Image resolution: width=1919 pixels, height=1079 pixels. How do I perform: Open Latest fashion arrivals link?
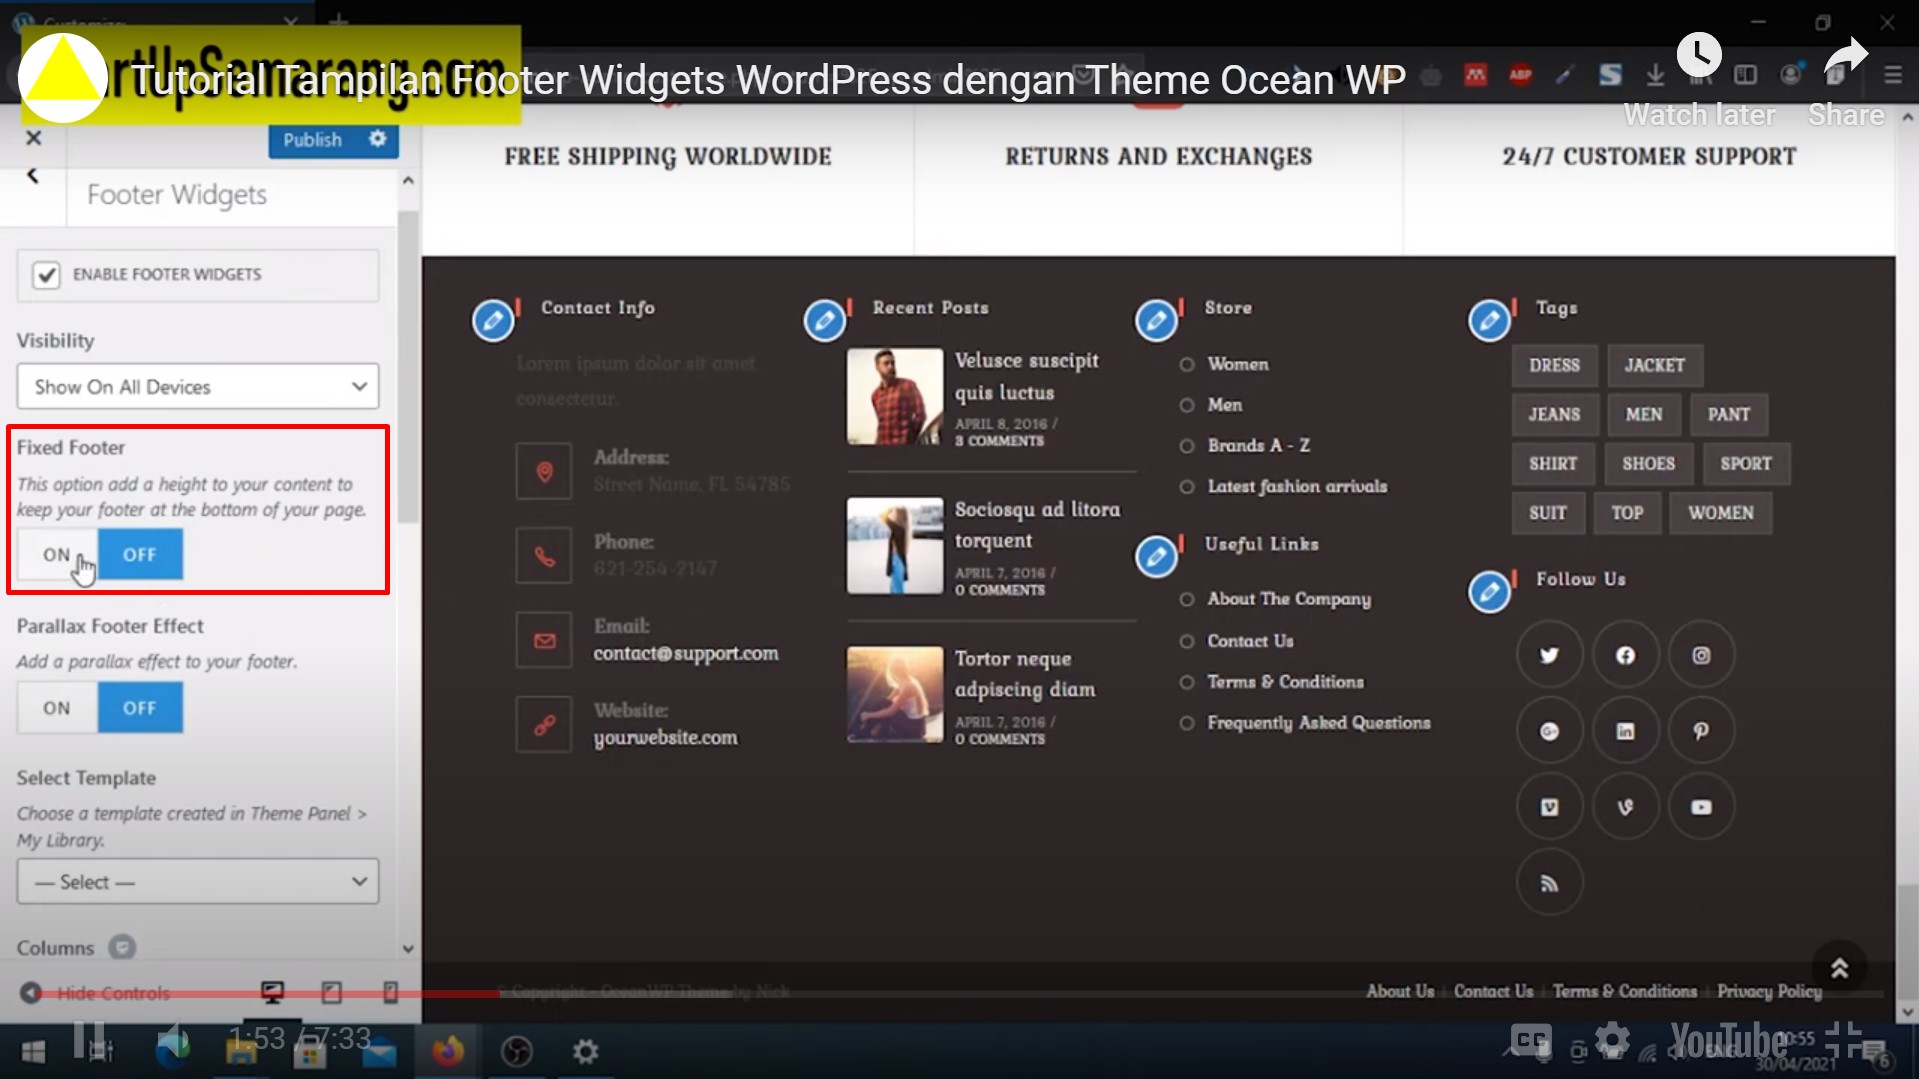point(1297,487)
